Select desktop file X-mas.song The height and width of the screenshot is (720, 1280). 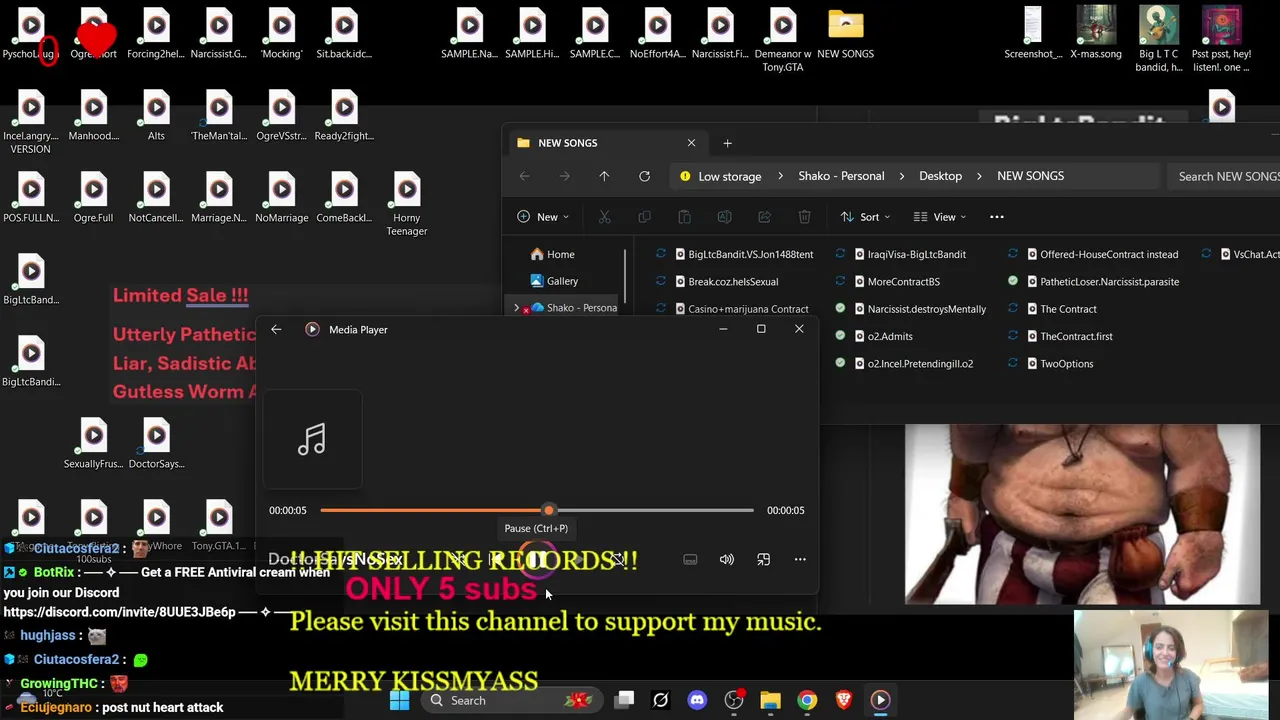pos(1096,34)
